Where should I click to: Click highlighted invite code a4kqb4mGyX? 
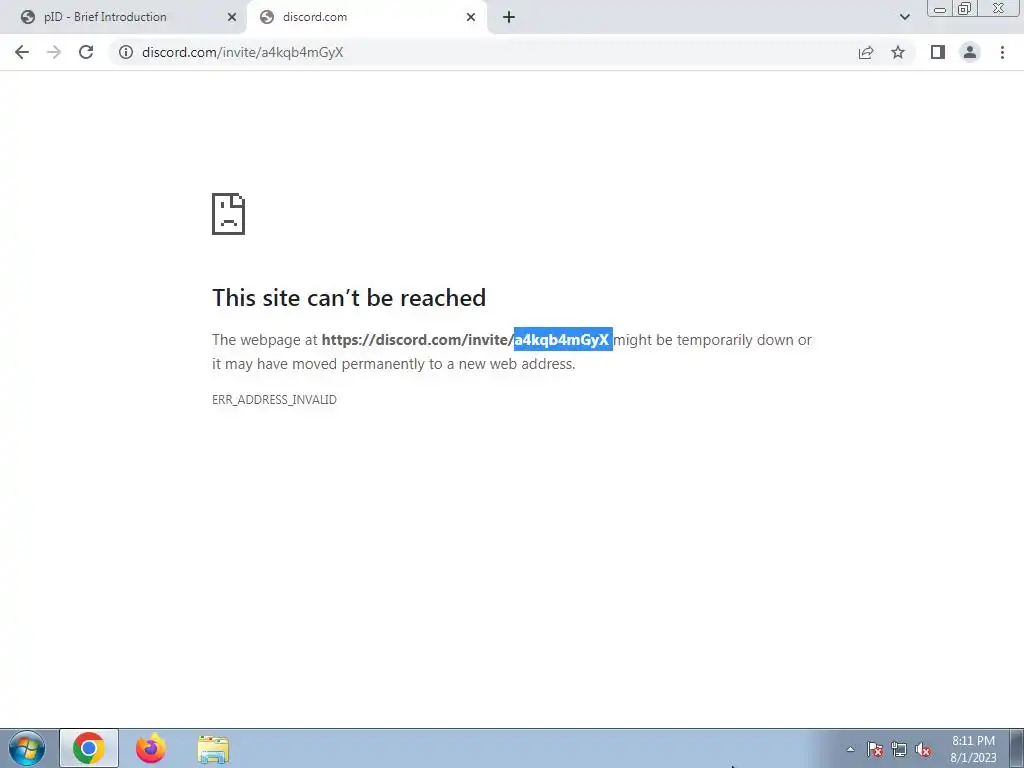click(x=563, y=340)
